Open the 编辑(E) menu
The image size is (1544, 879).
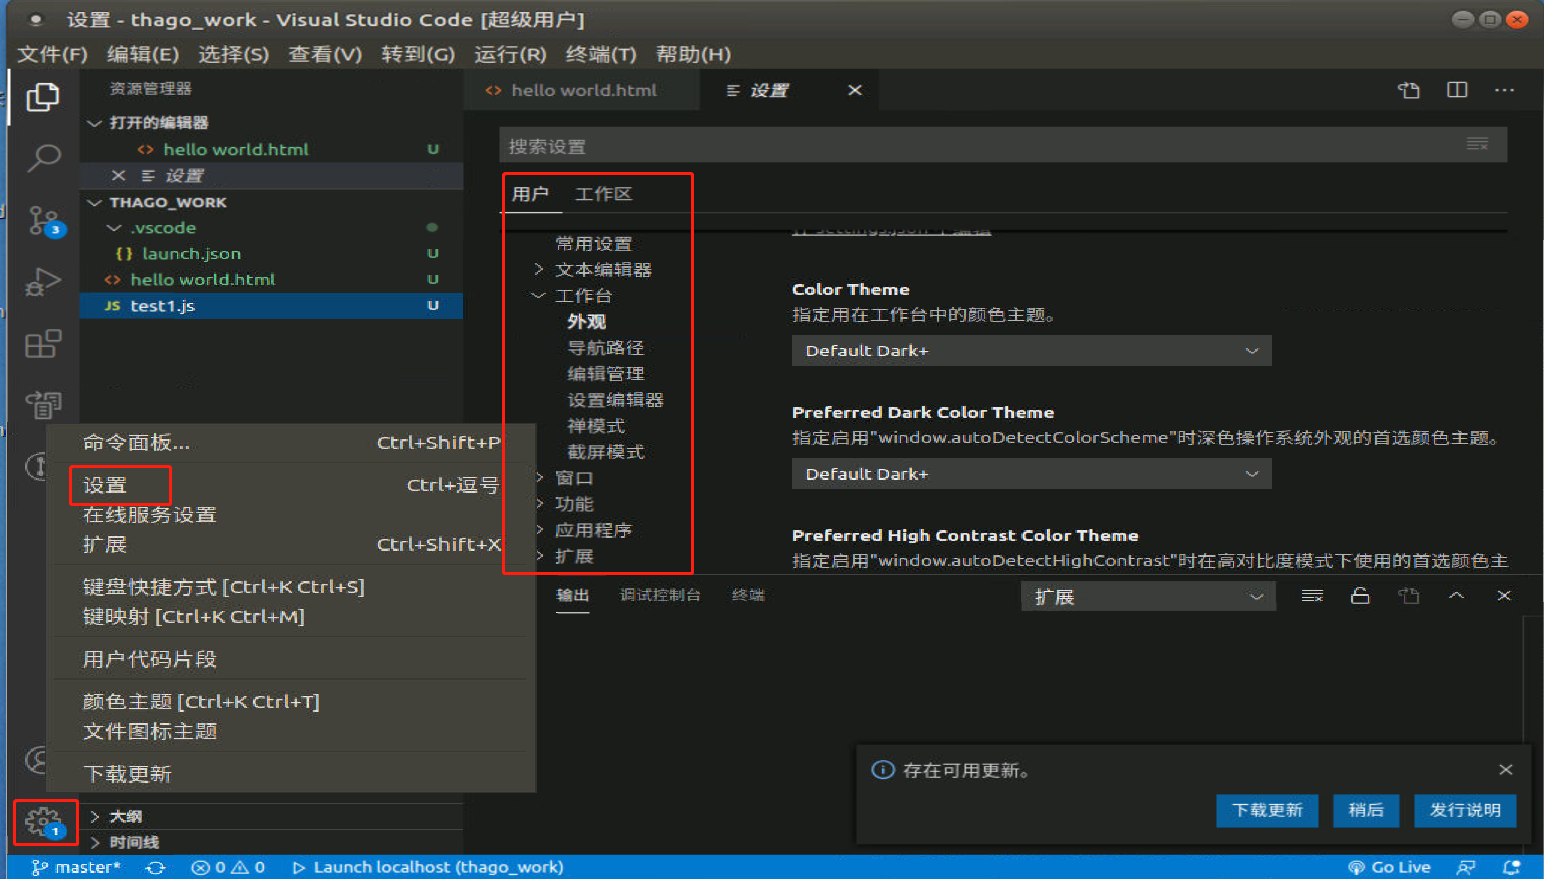coord(143,54)
